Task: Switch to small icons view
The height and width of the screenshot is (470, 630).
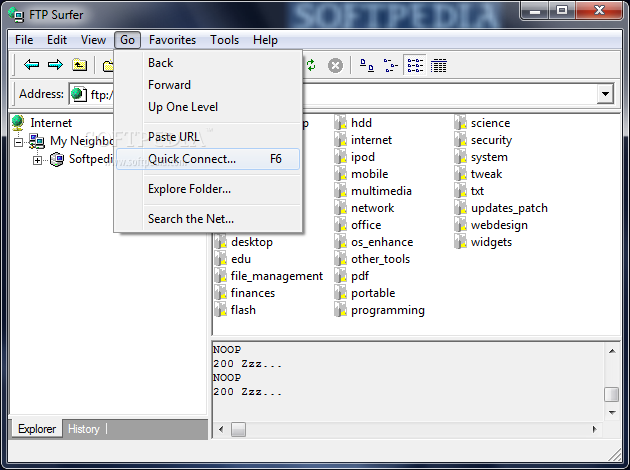Action: [390, 65]
